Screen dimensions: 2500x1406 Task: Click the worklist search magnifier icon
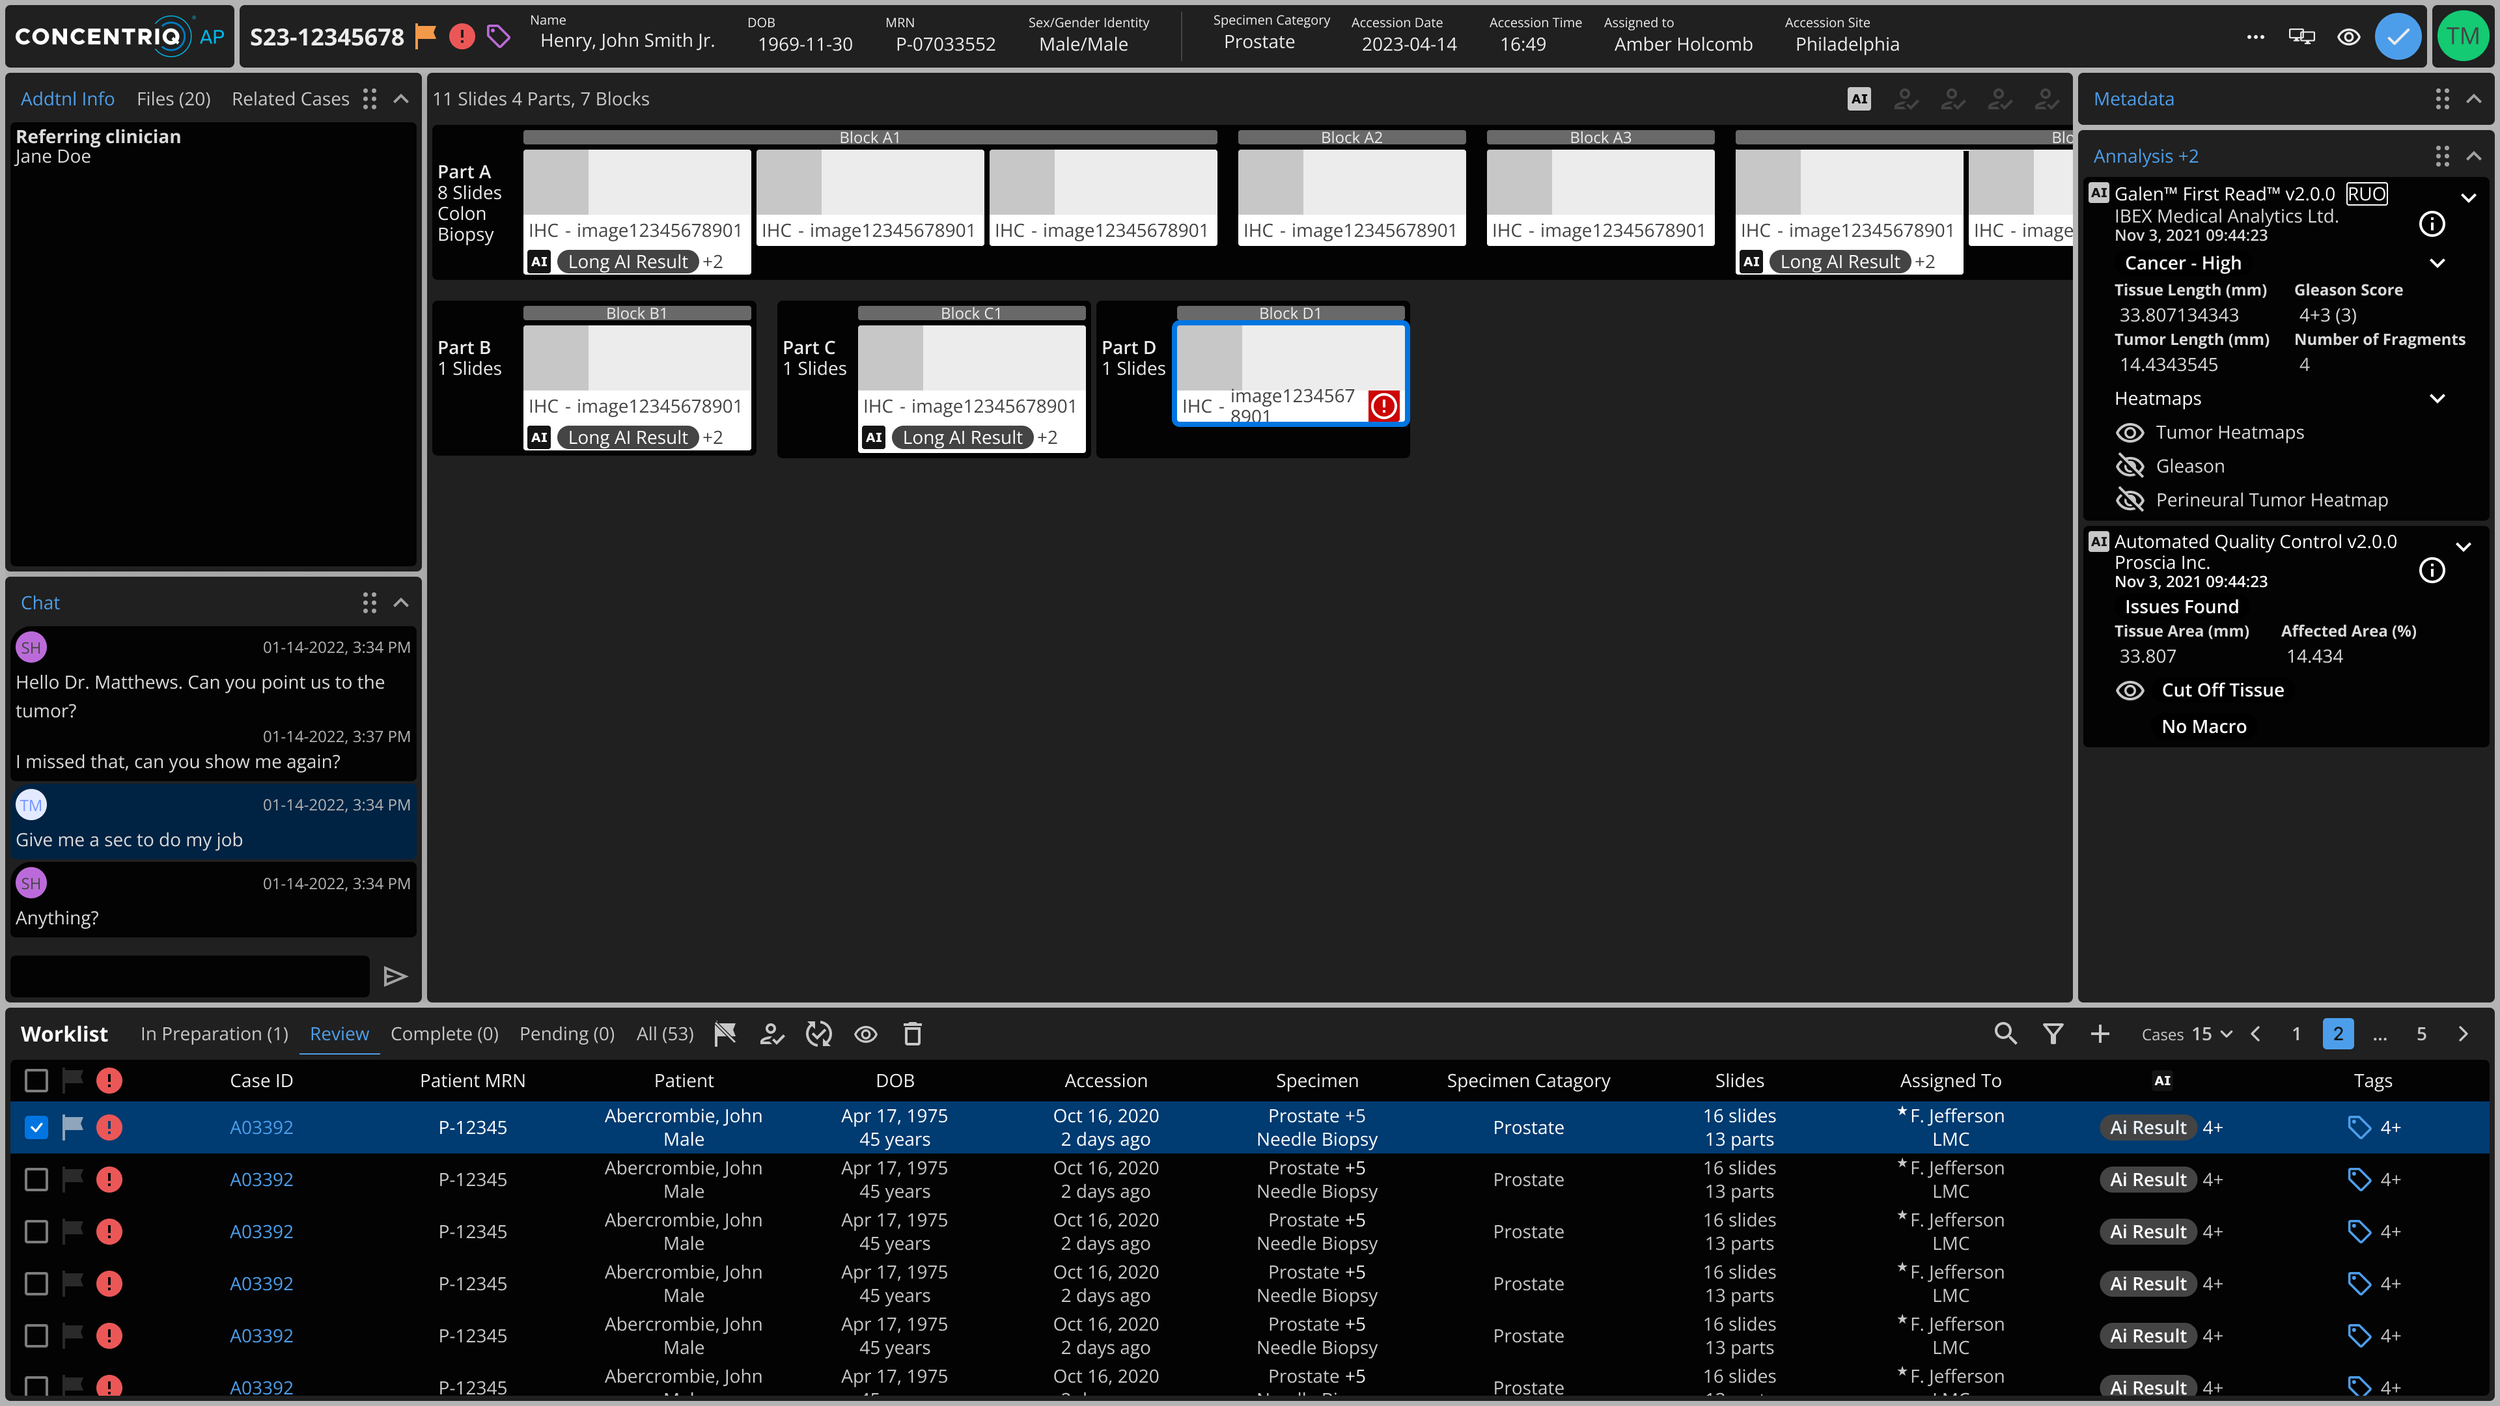click(2005, 1033)
